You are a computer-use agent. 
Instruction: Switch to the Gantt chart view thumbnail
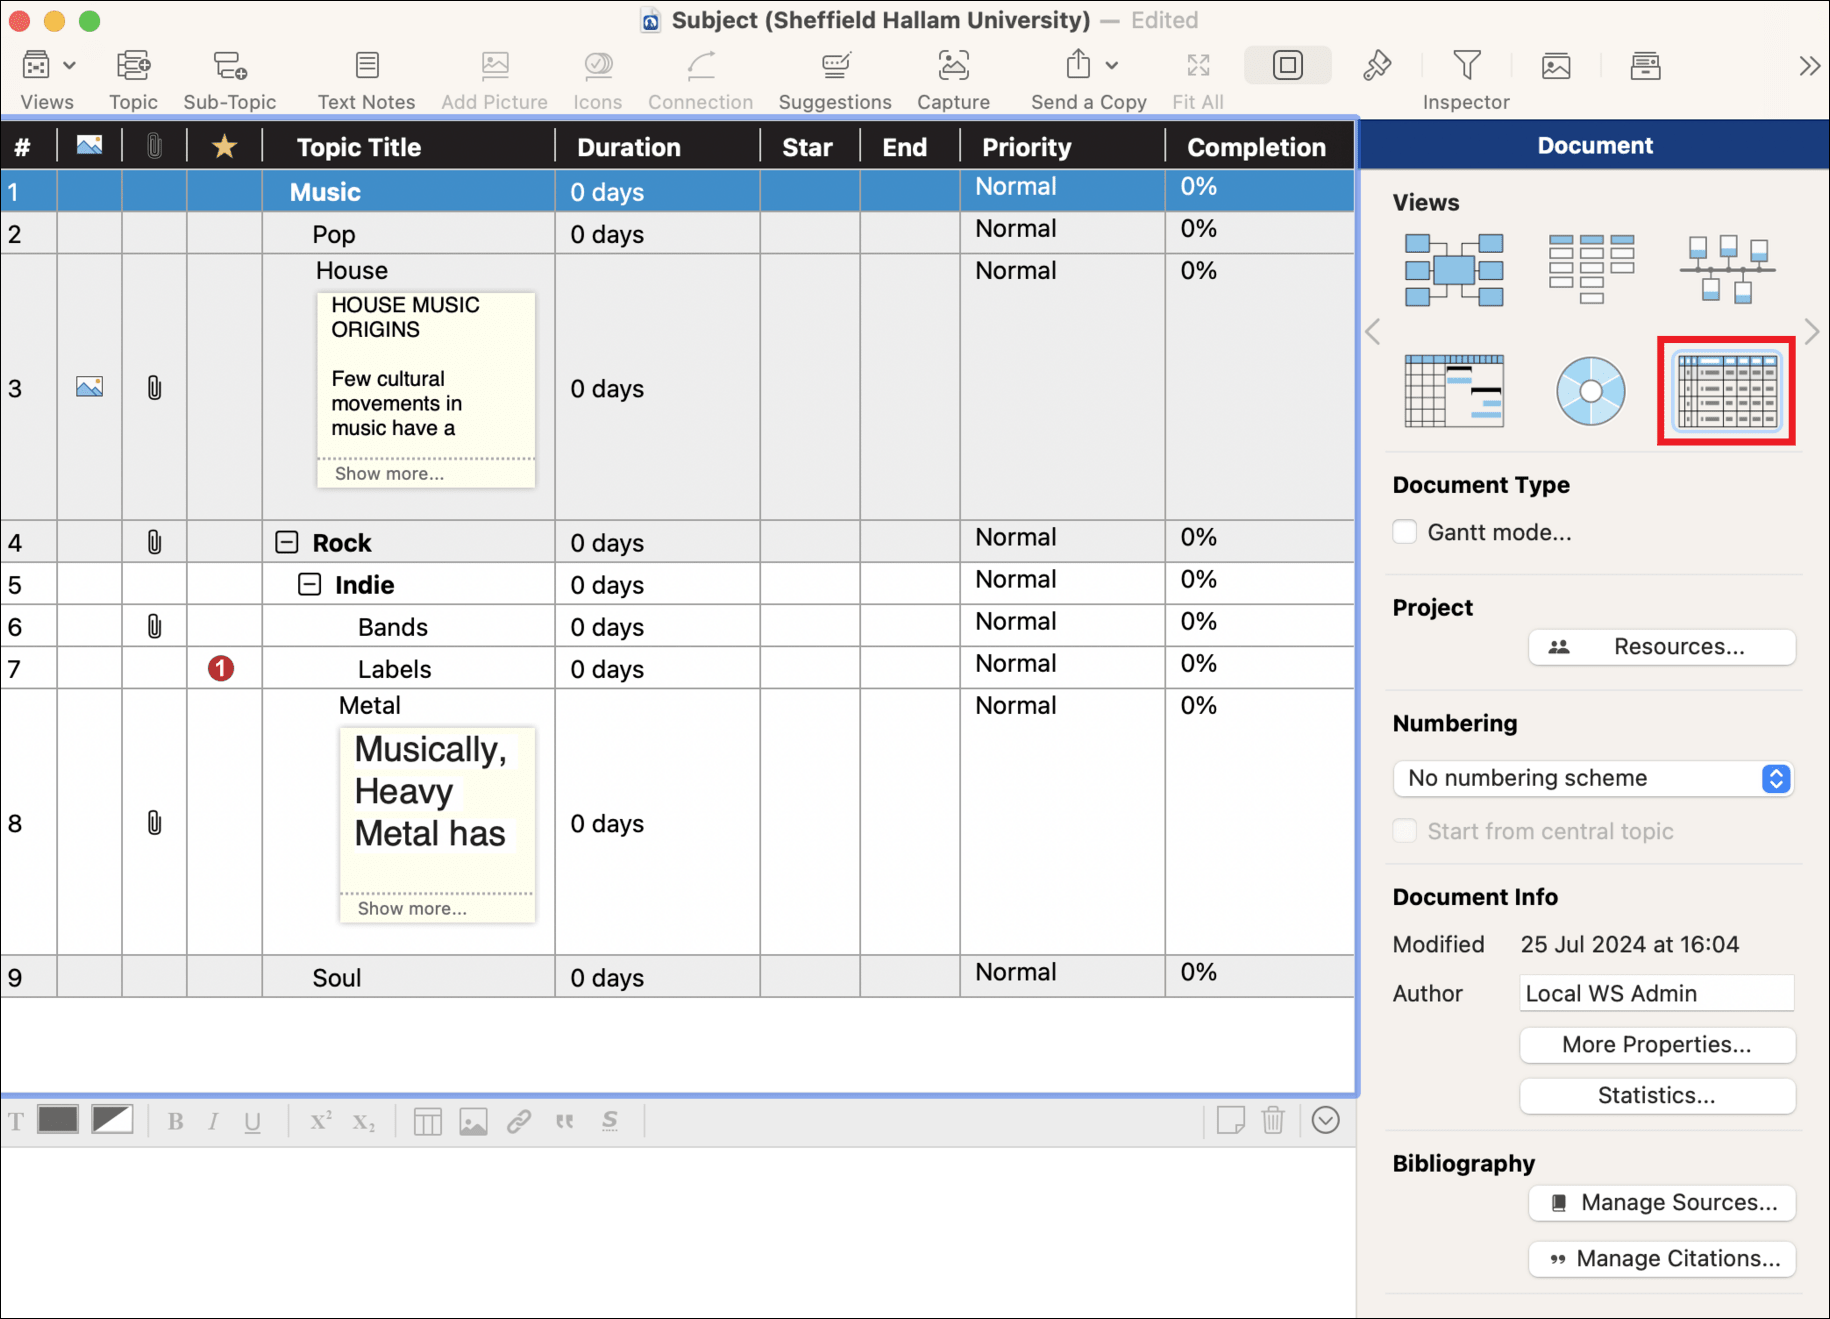1454,391
